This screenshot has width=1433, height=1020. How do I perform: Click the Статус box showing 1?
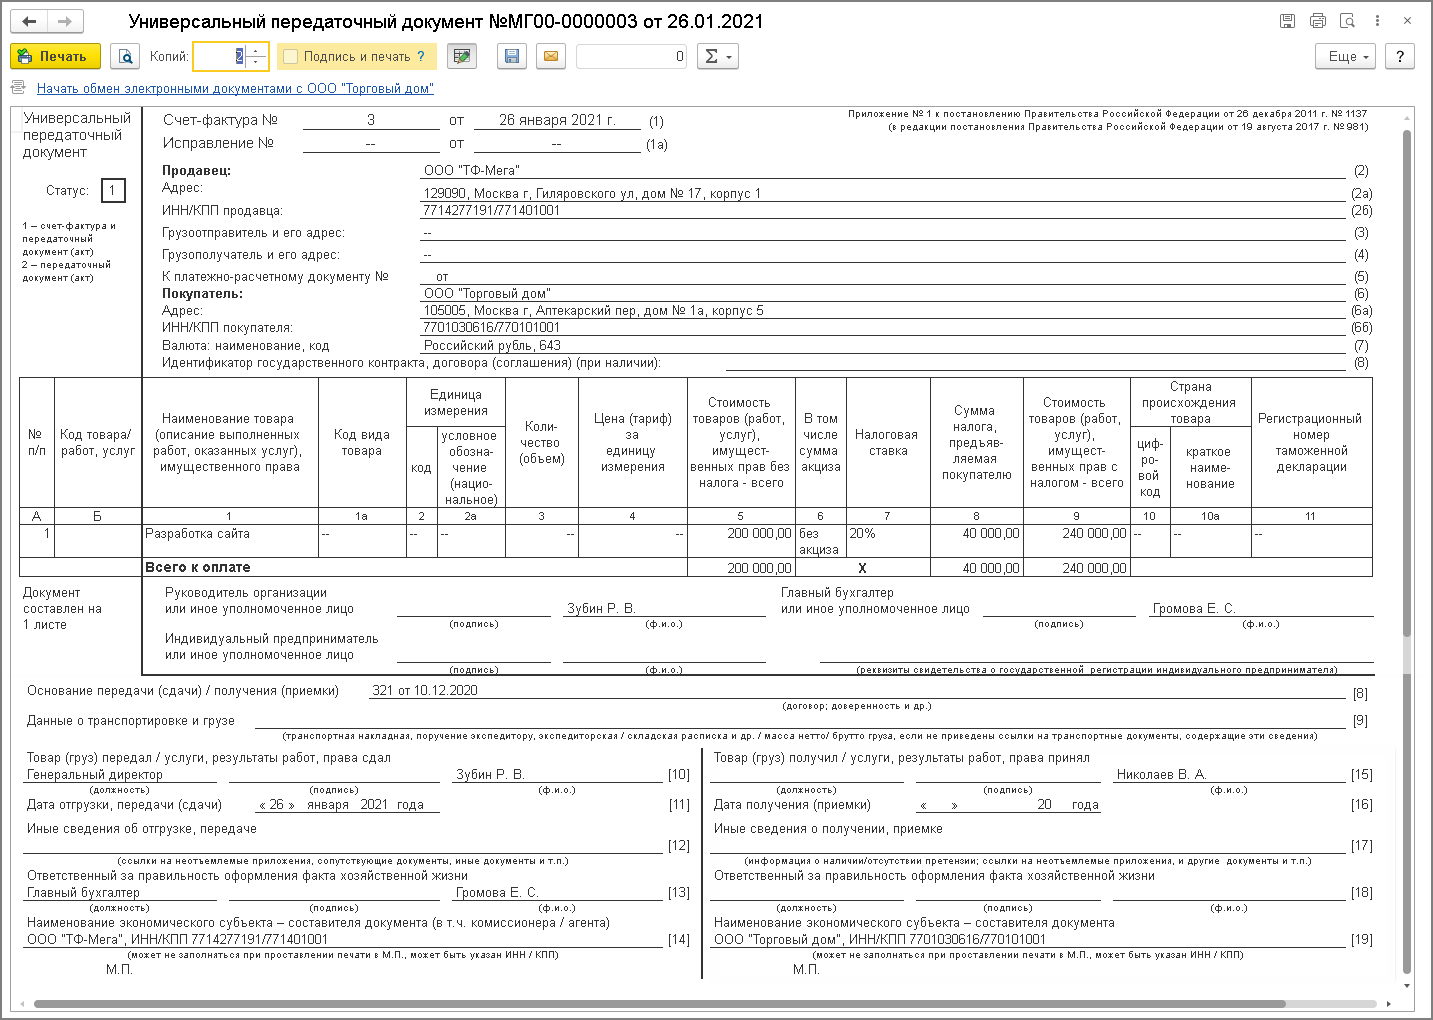pos(112,190)
